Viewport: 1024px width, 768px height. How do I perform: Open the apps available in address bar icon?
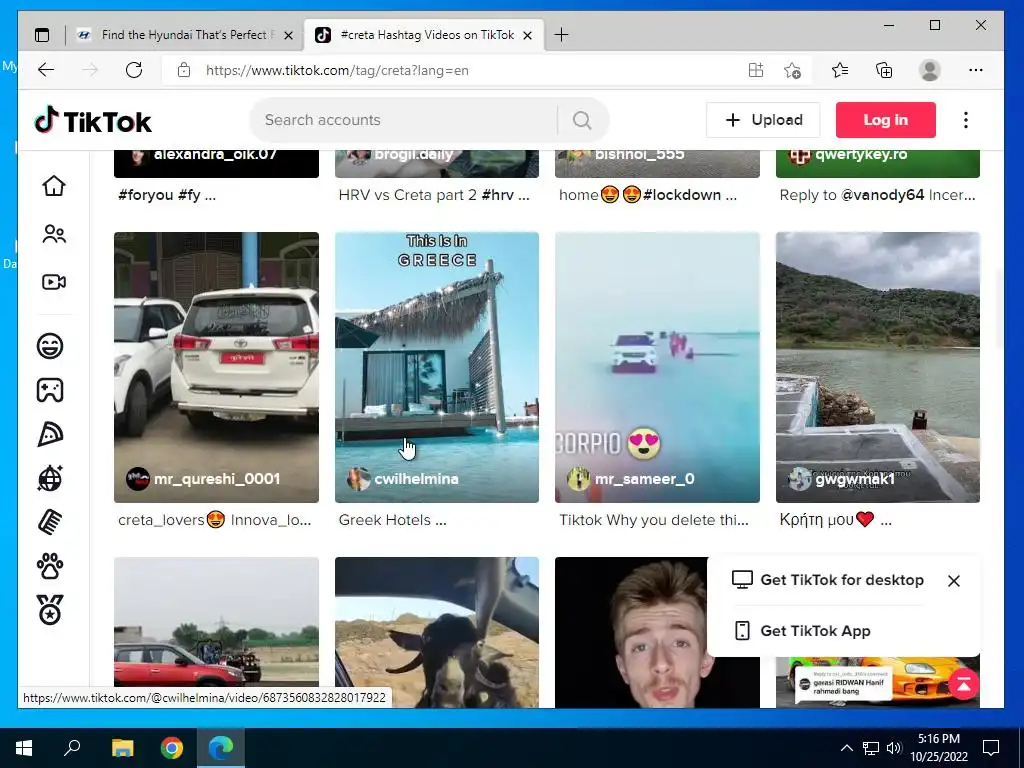tap(756, 70)
